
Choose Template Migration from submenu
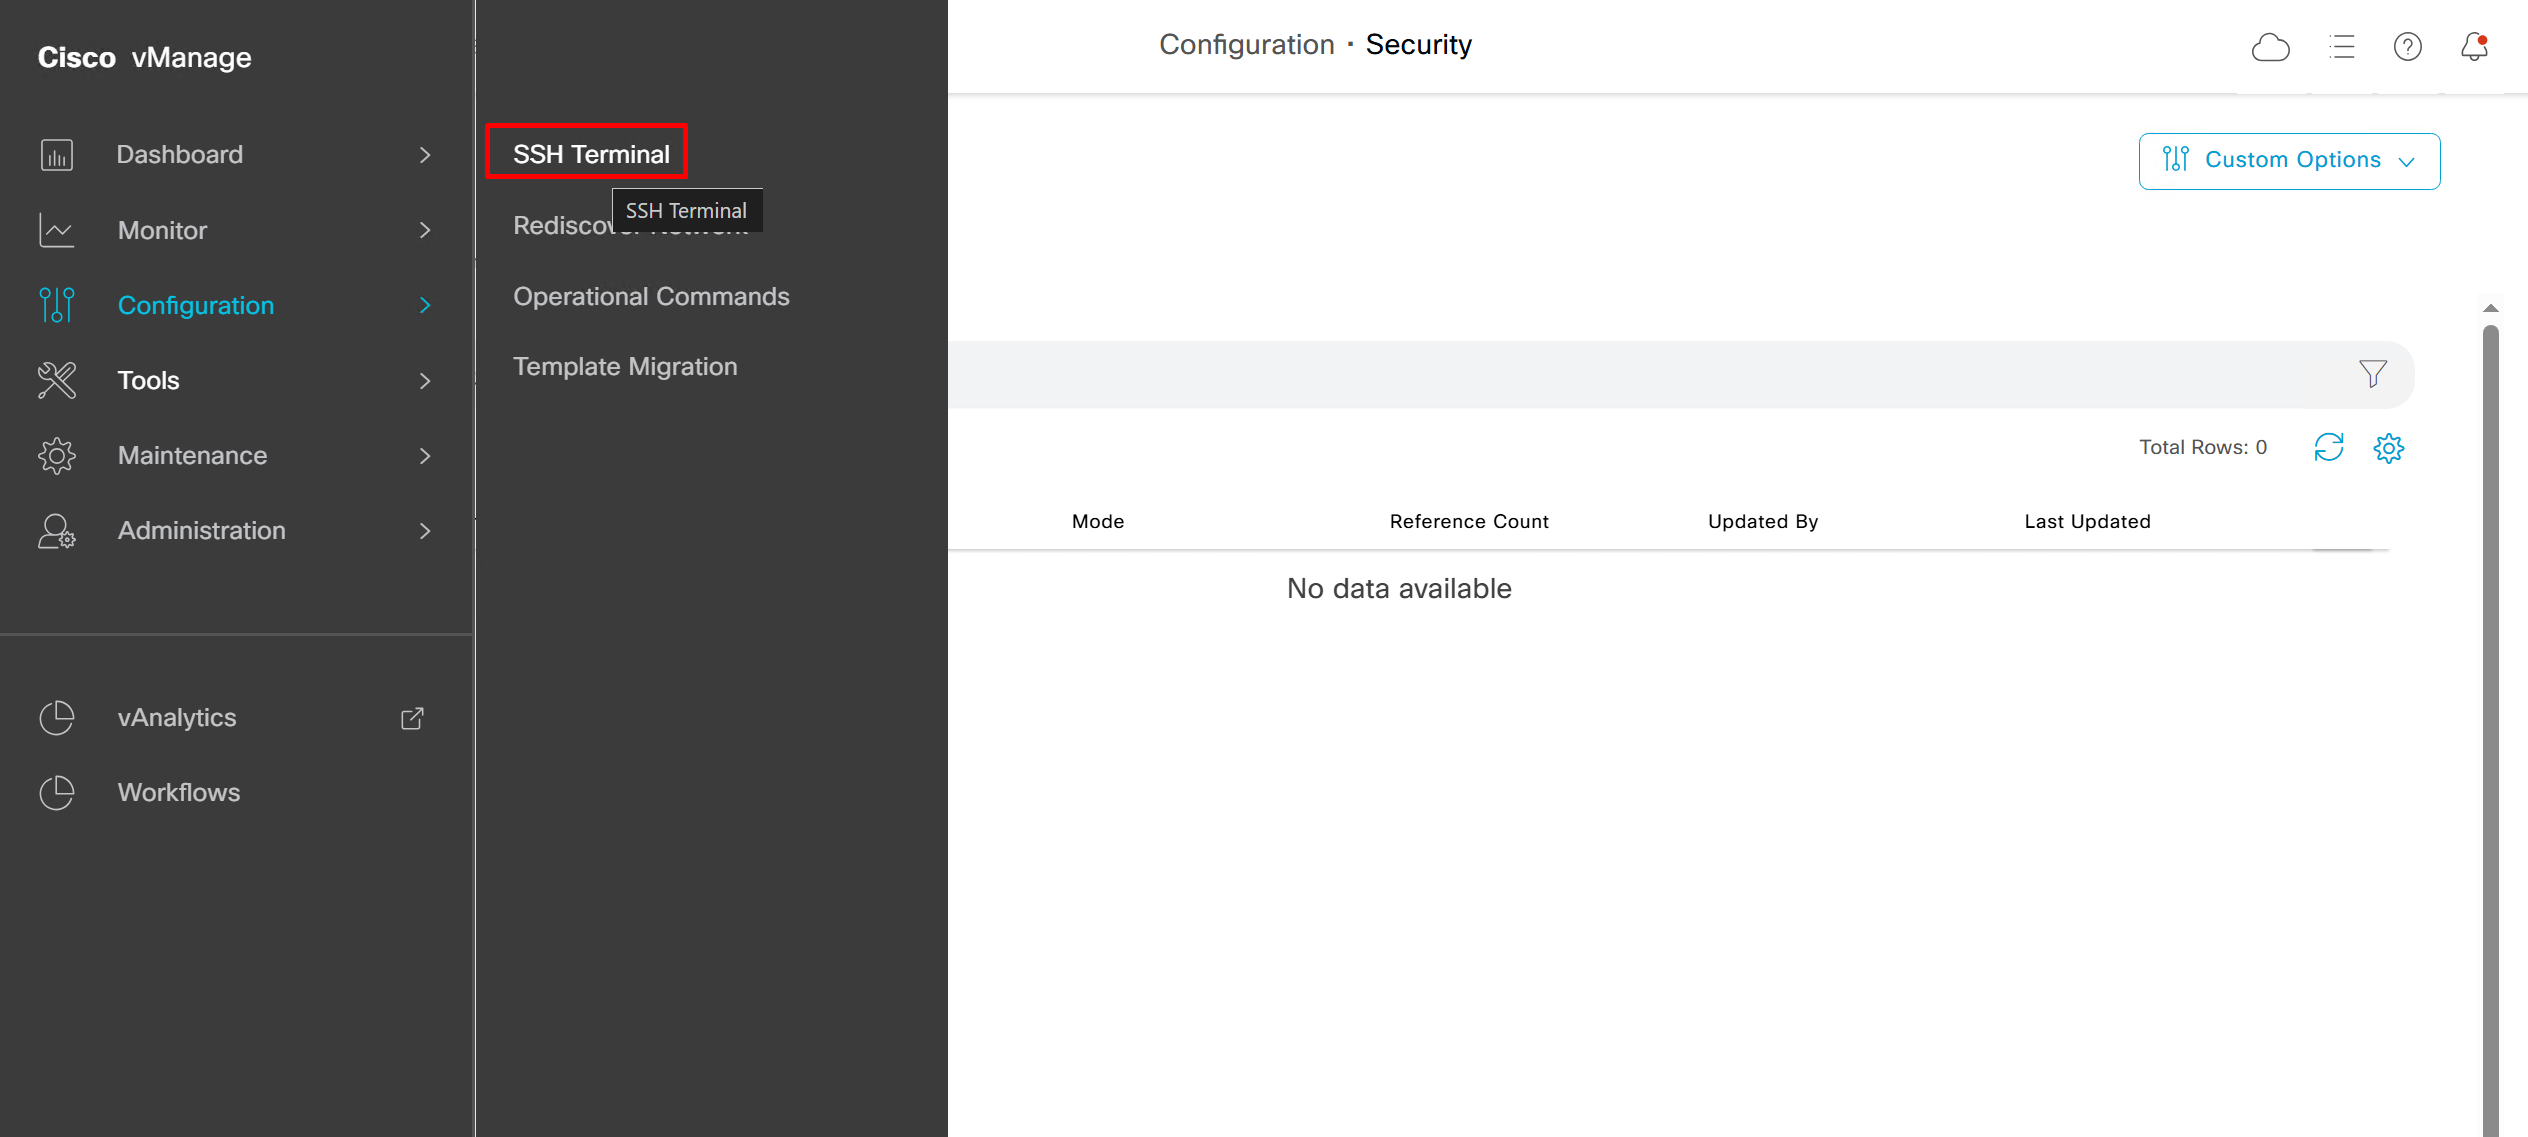coord(625,367)
